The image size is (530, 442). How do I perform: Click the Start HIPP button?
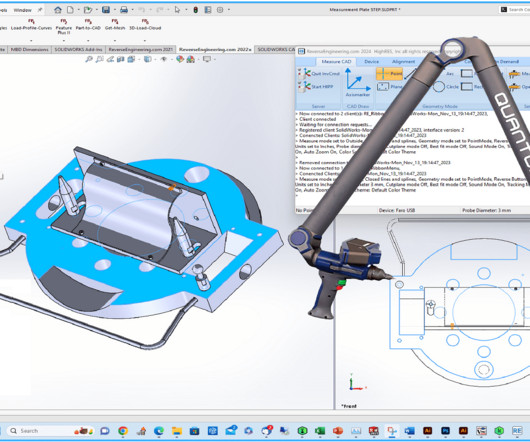pos(316,87)
